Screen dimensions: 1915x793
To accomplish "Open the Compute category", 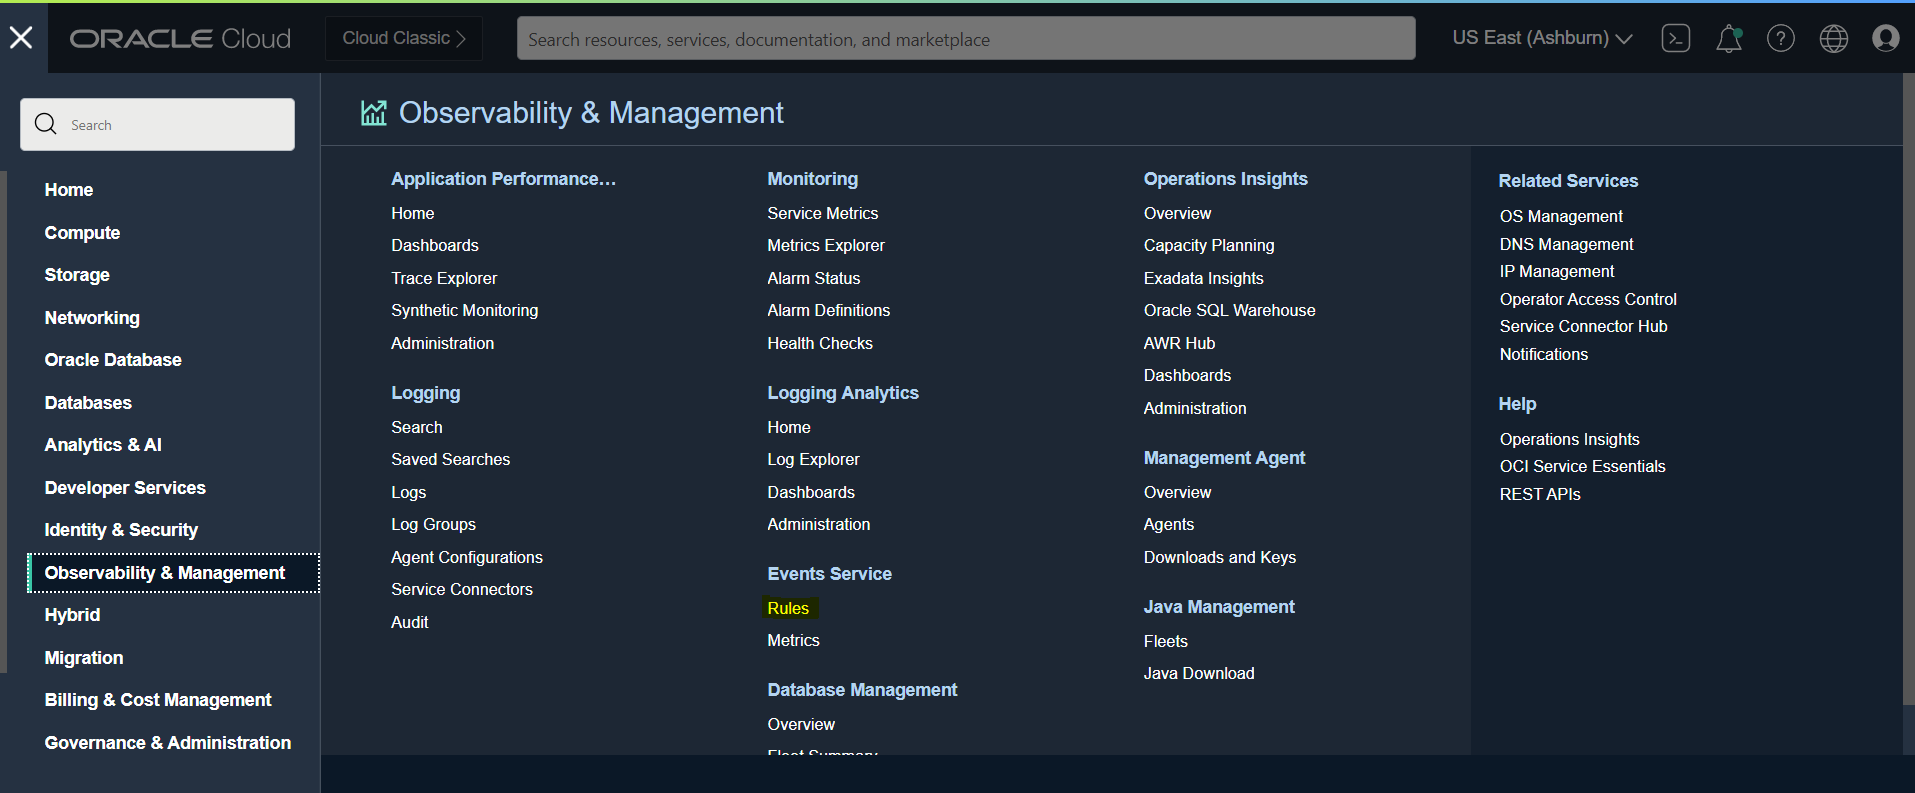I will click(x=82, y=233).
